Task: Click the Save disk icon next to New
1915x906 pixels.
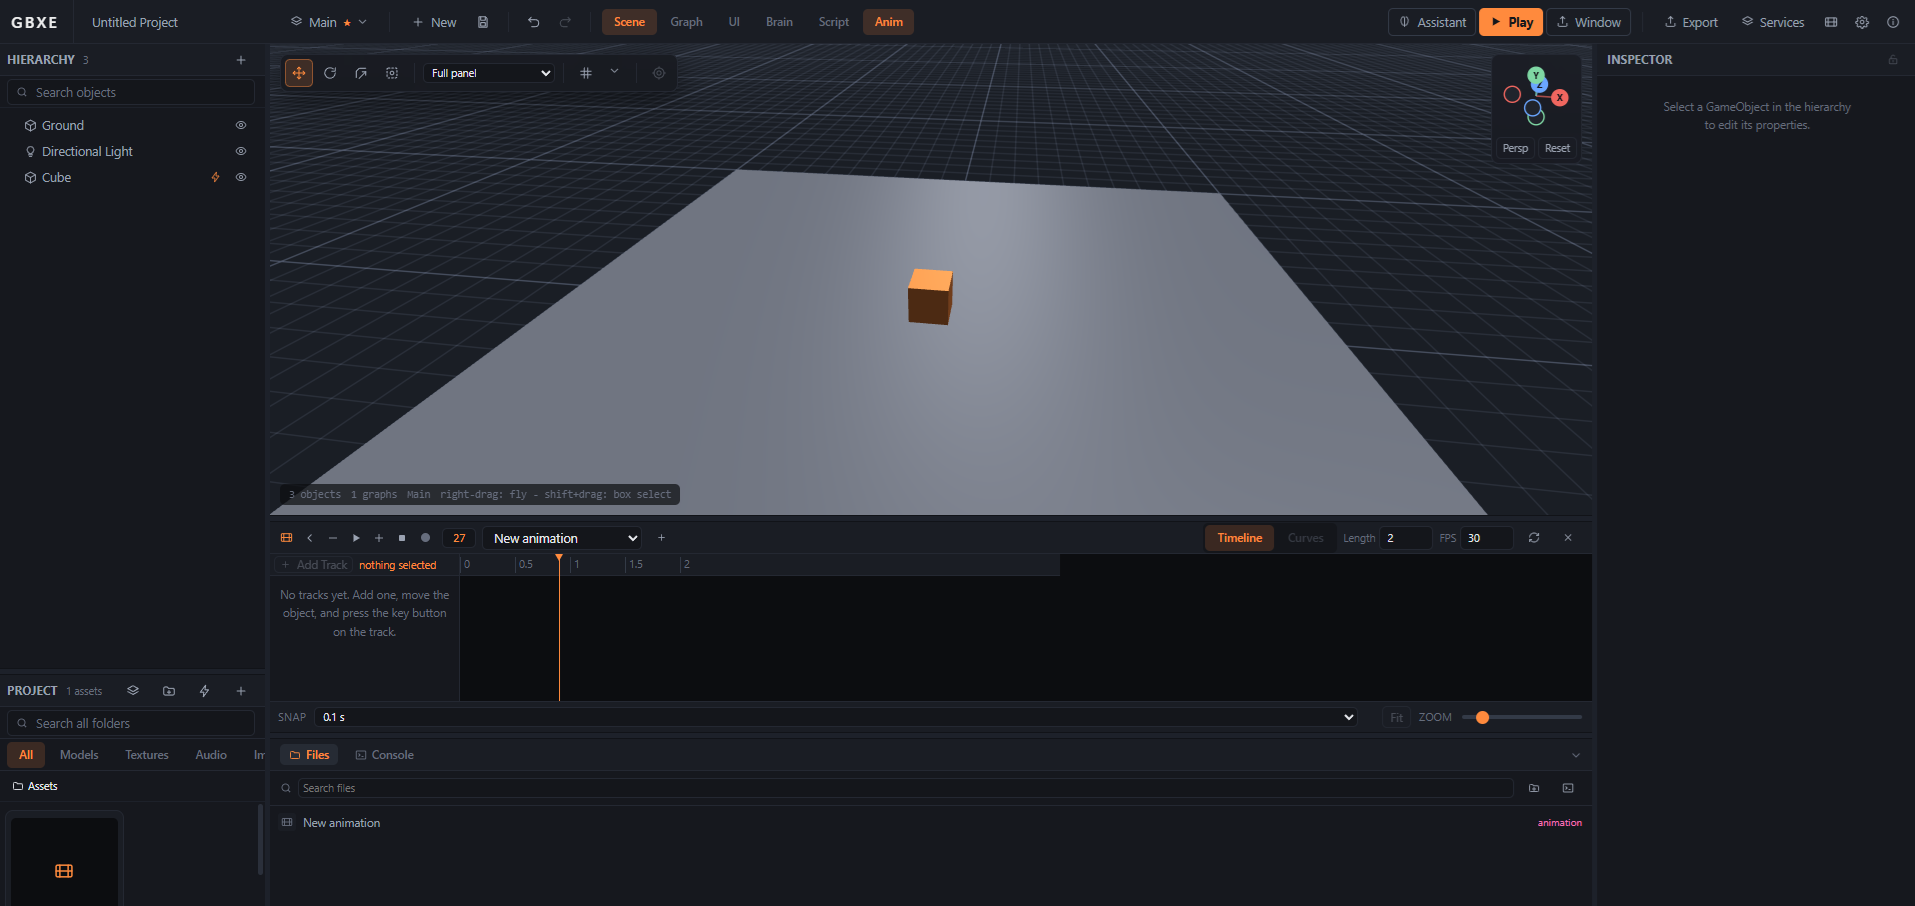Action: tap(483, 22)
